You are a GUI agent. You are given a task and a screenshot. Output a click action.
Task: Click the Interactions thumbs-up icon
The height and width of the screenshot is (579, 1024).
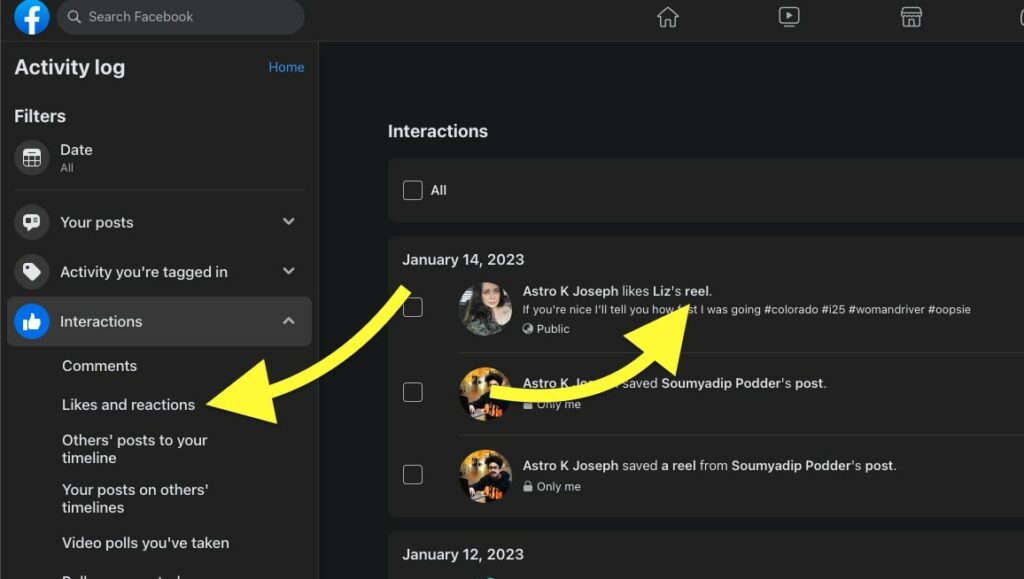[x=32, y=322]
